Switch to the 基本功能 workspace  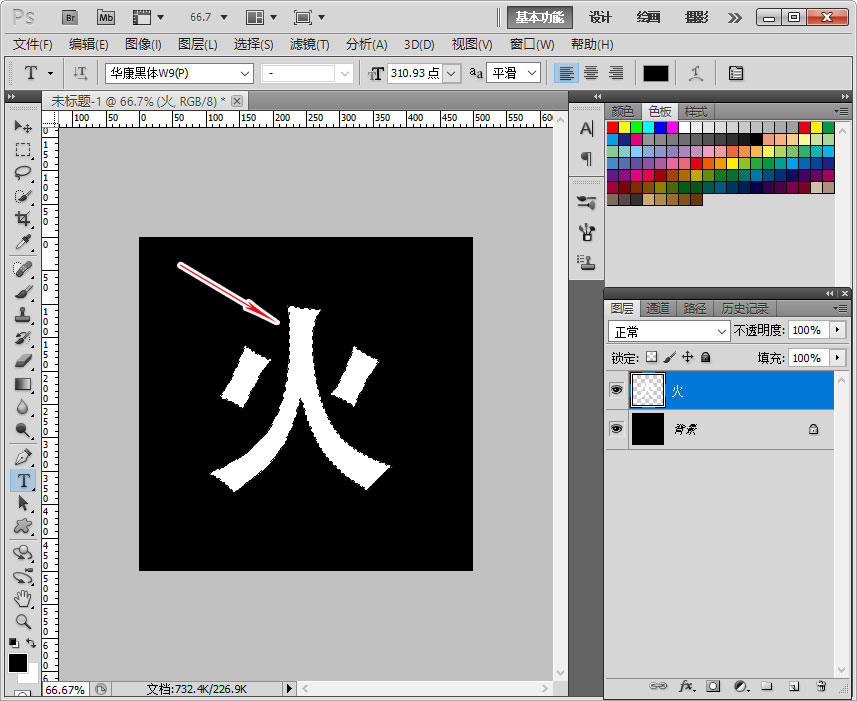point(539,17)
